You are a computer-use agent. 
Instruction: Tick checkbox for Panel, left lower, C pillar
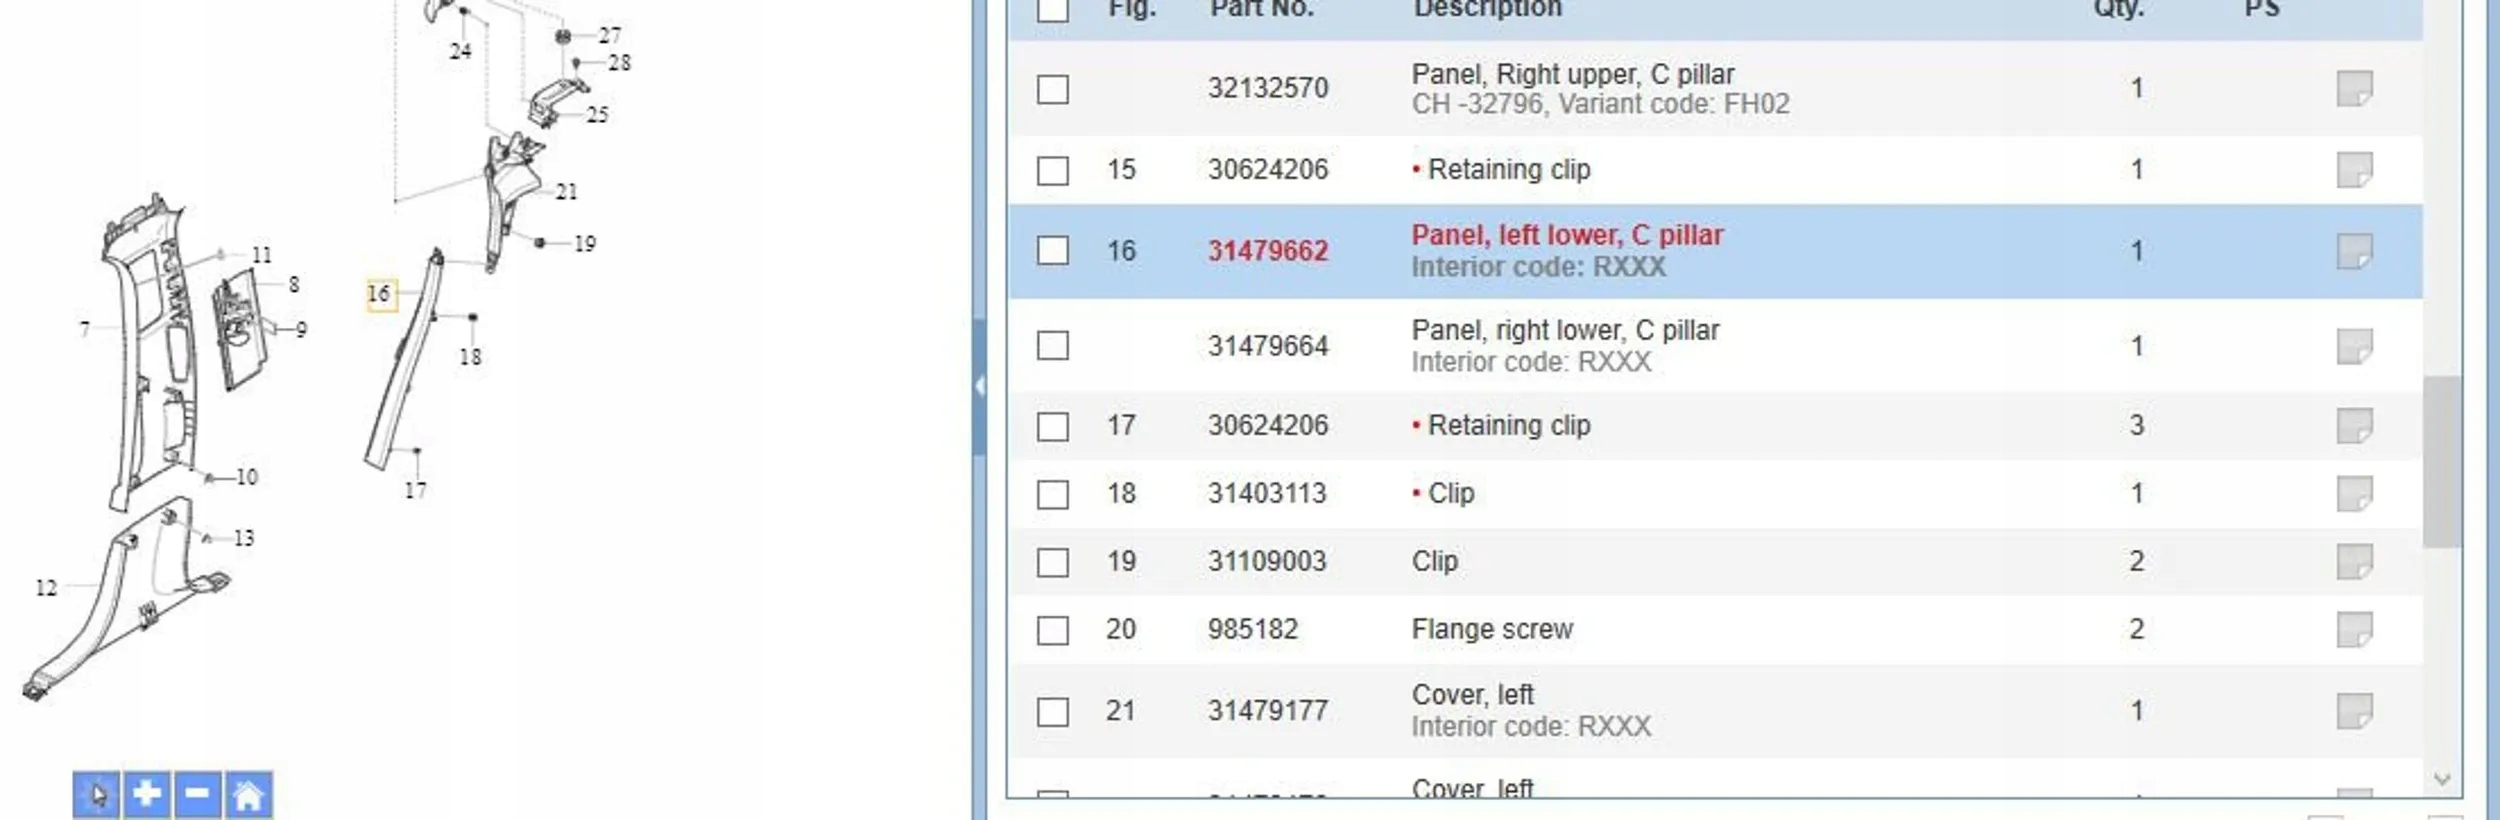tap(1052, 250)
